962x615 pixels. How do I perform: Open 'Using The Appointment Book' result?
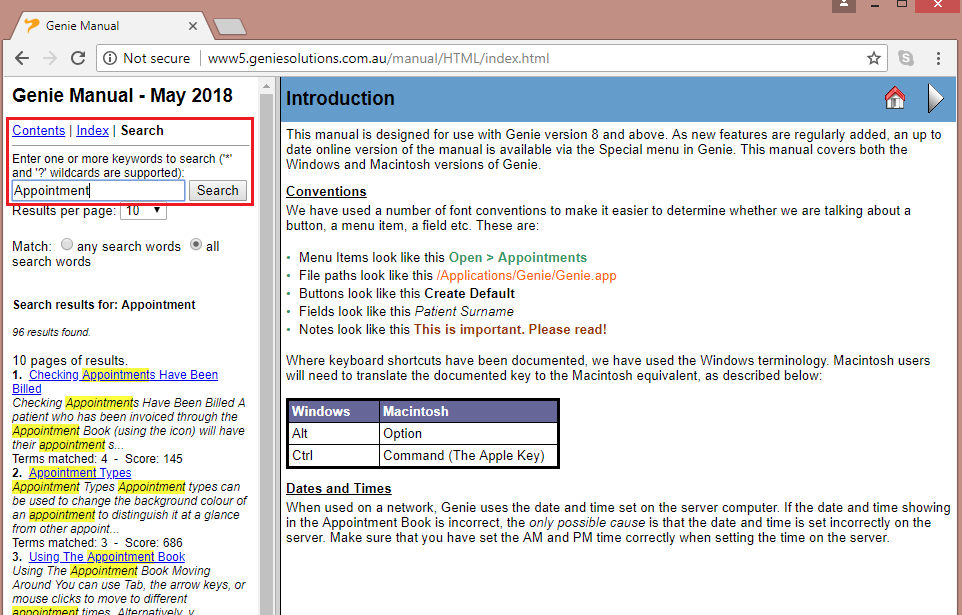pyautogui.click(x=107, y=557)
